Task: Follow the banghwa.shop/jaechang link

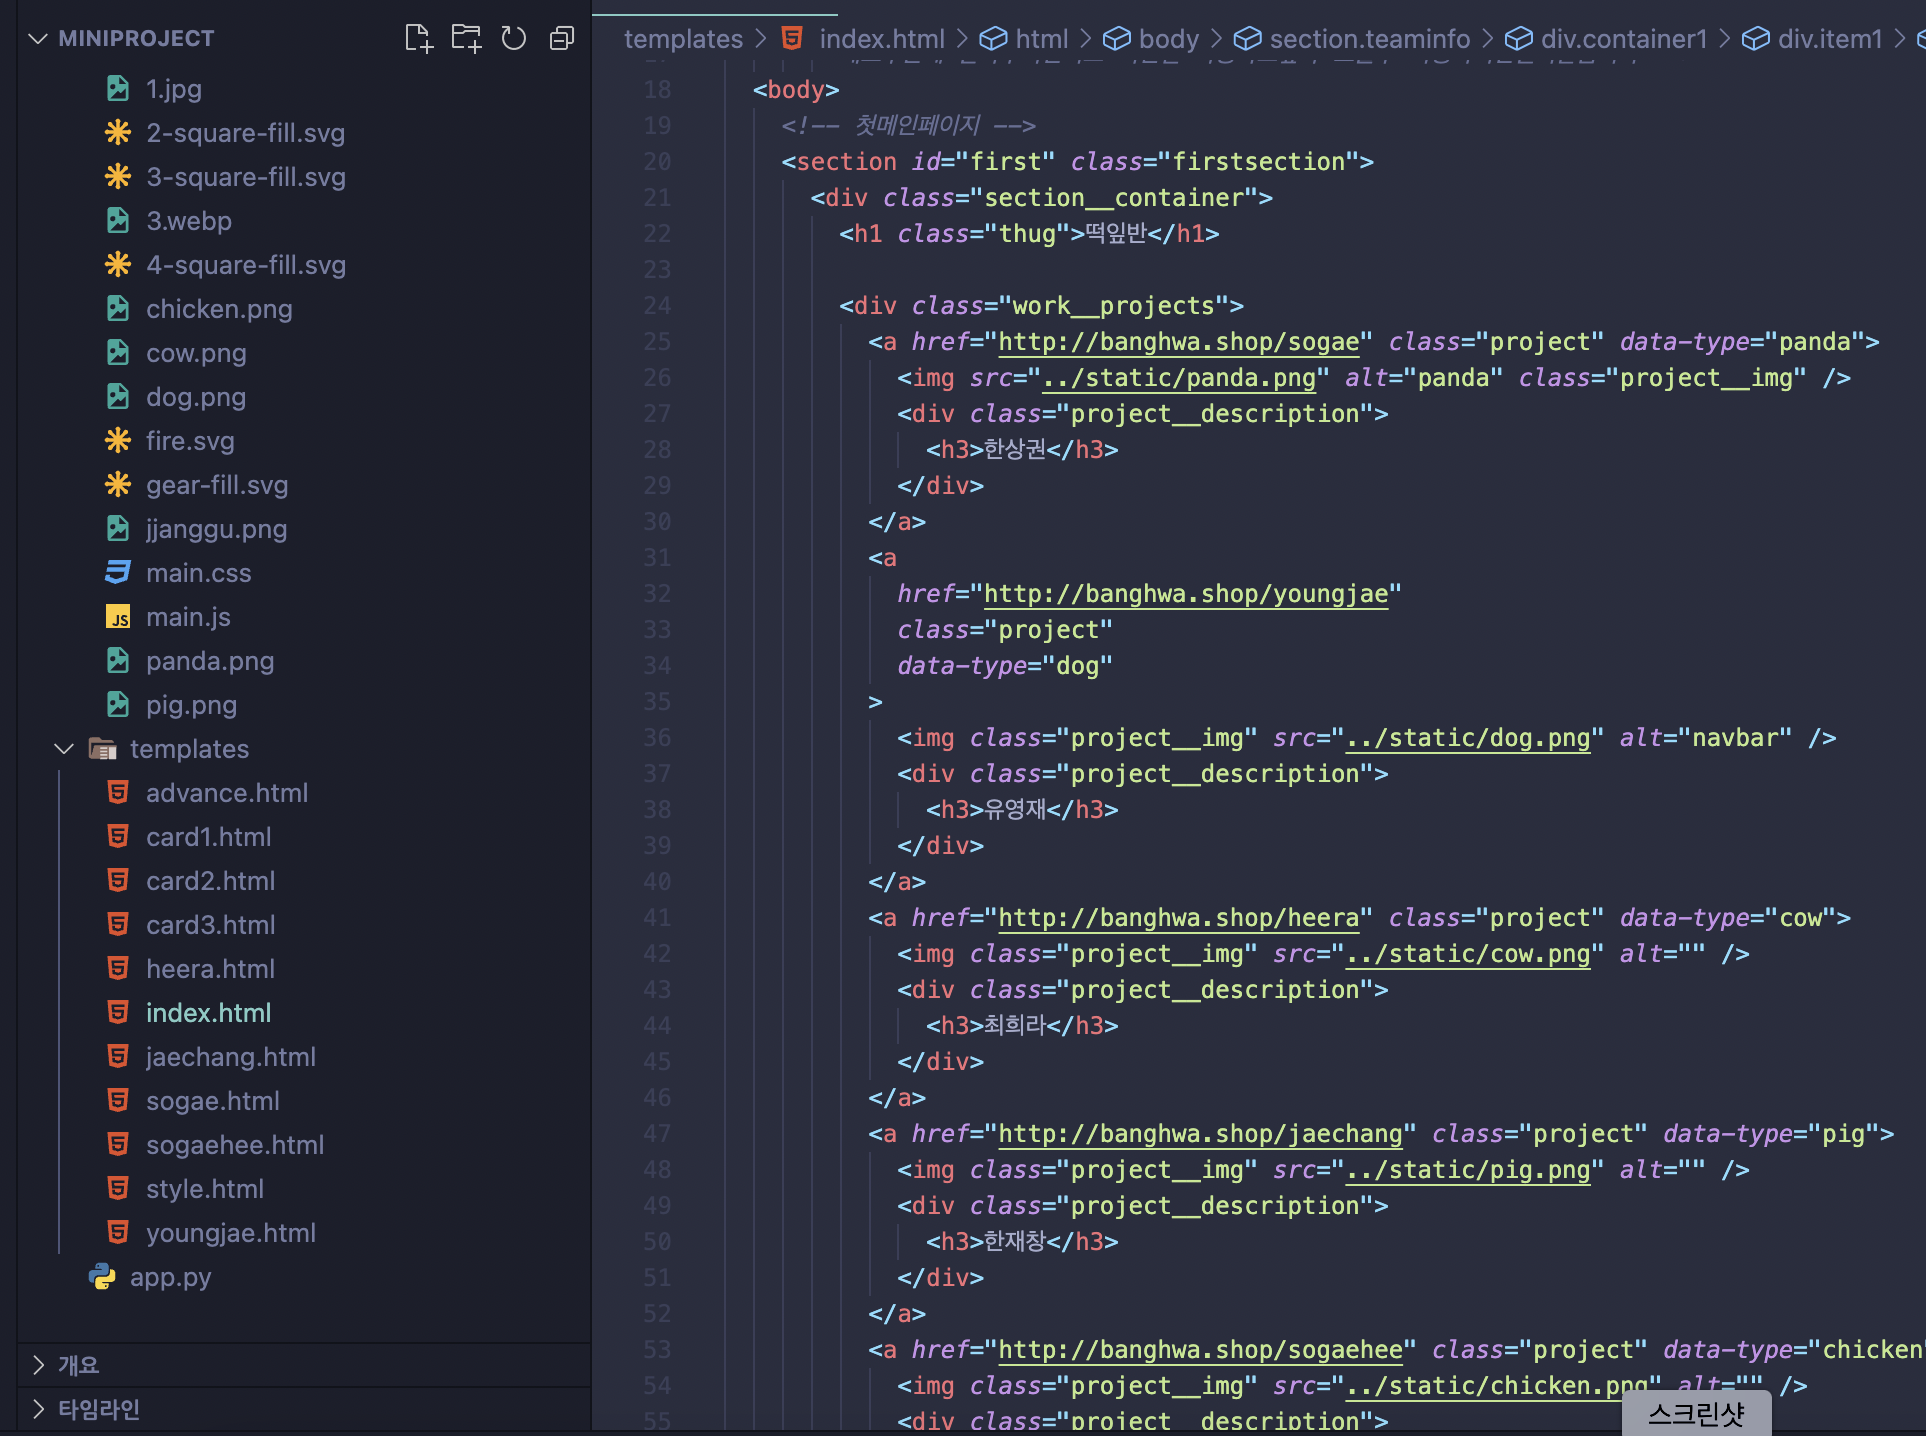Action: tap(1200, 1134)
